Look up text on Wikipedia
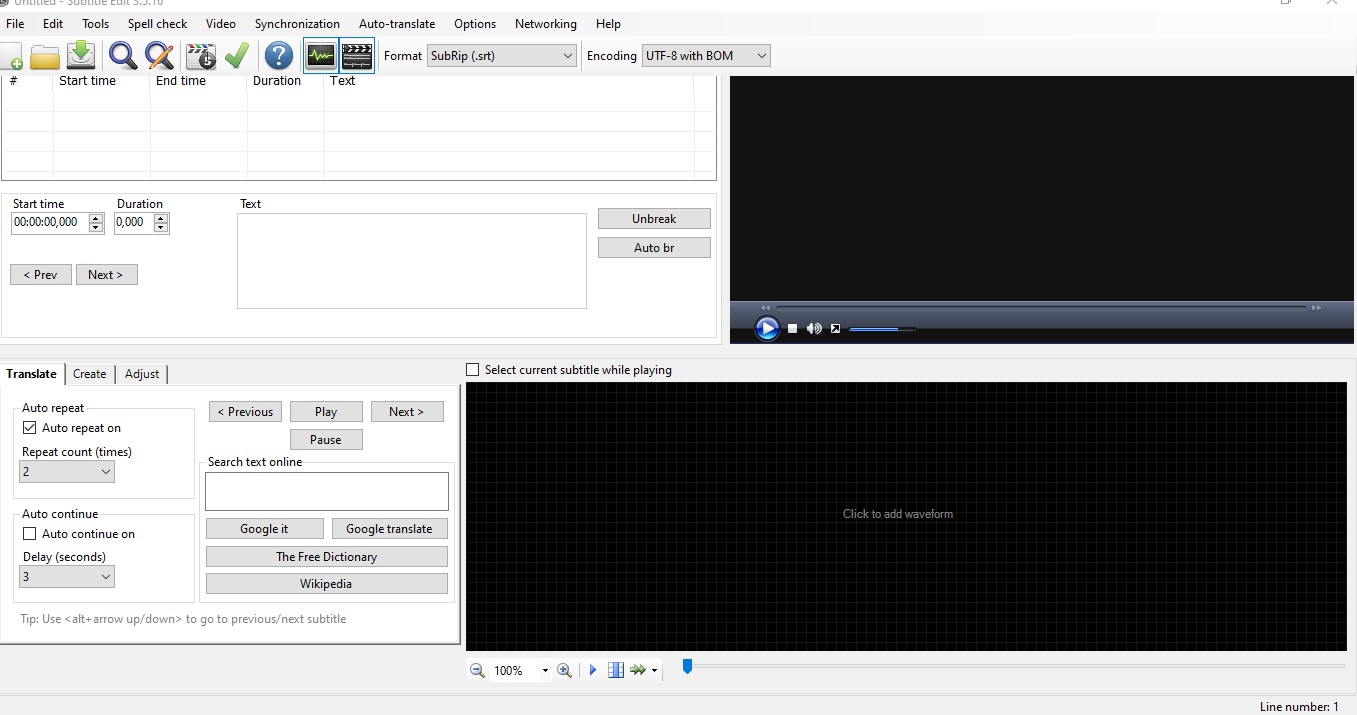The image size is (1357, 715). 326,583
